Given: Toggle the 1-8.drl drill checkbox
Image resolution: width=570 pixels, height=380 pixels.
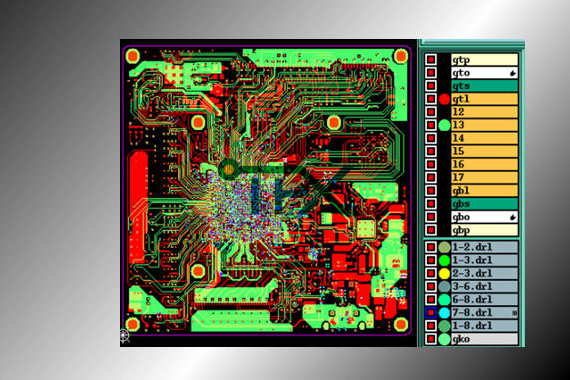Looking at the screenshot, I should (431, 326).
